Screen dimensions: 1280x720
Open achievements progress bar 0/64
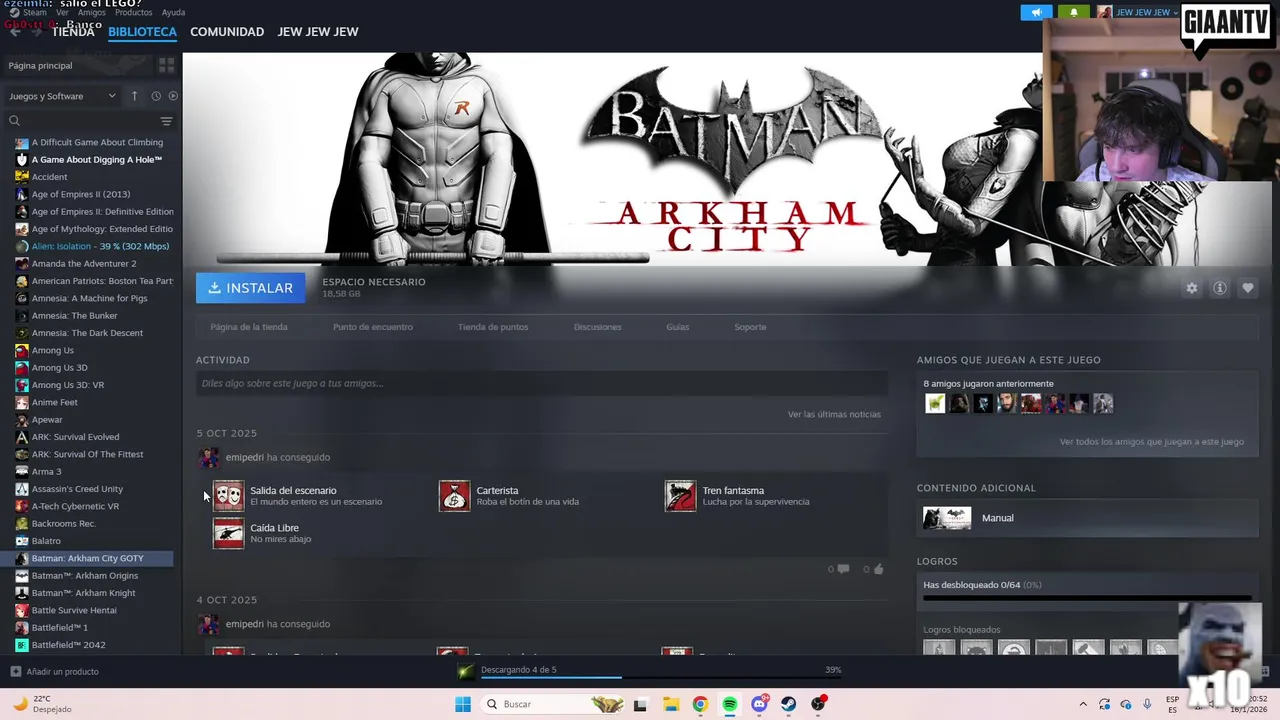pos(1087,598)
